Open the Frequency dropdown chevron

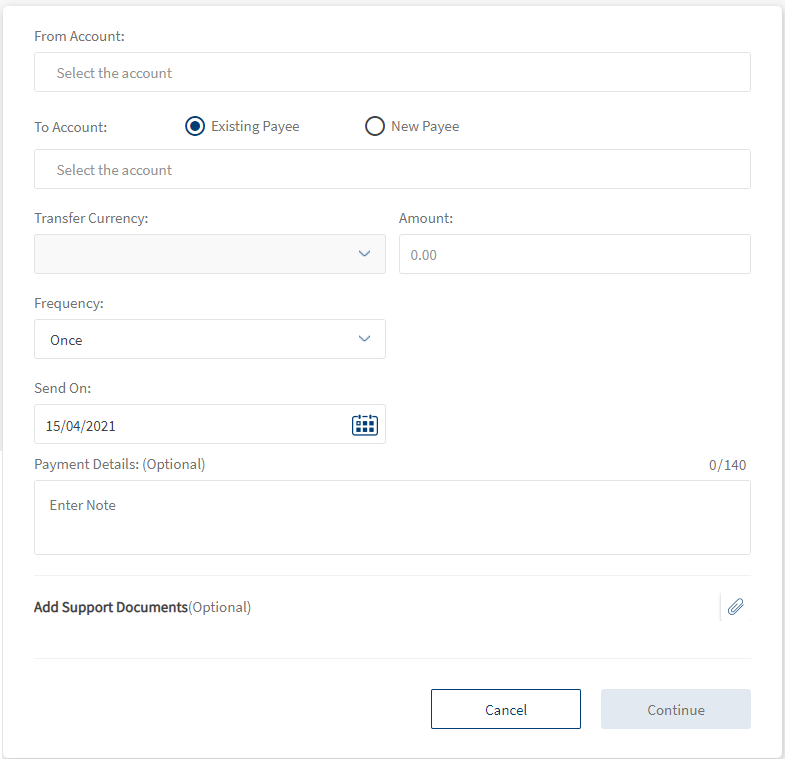[364, 339]
